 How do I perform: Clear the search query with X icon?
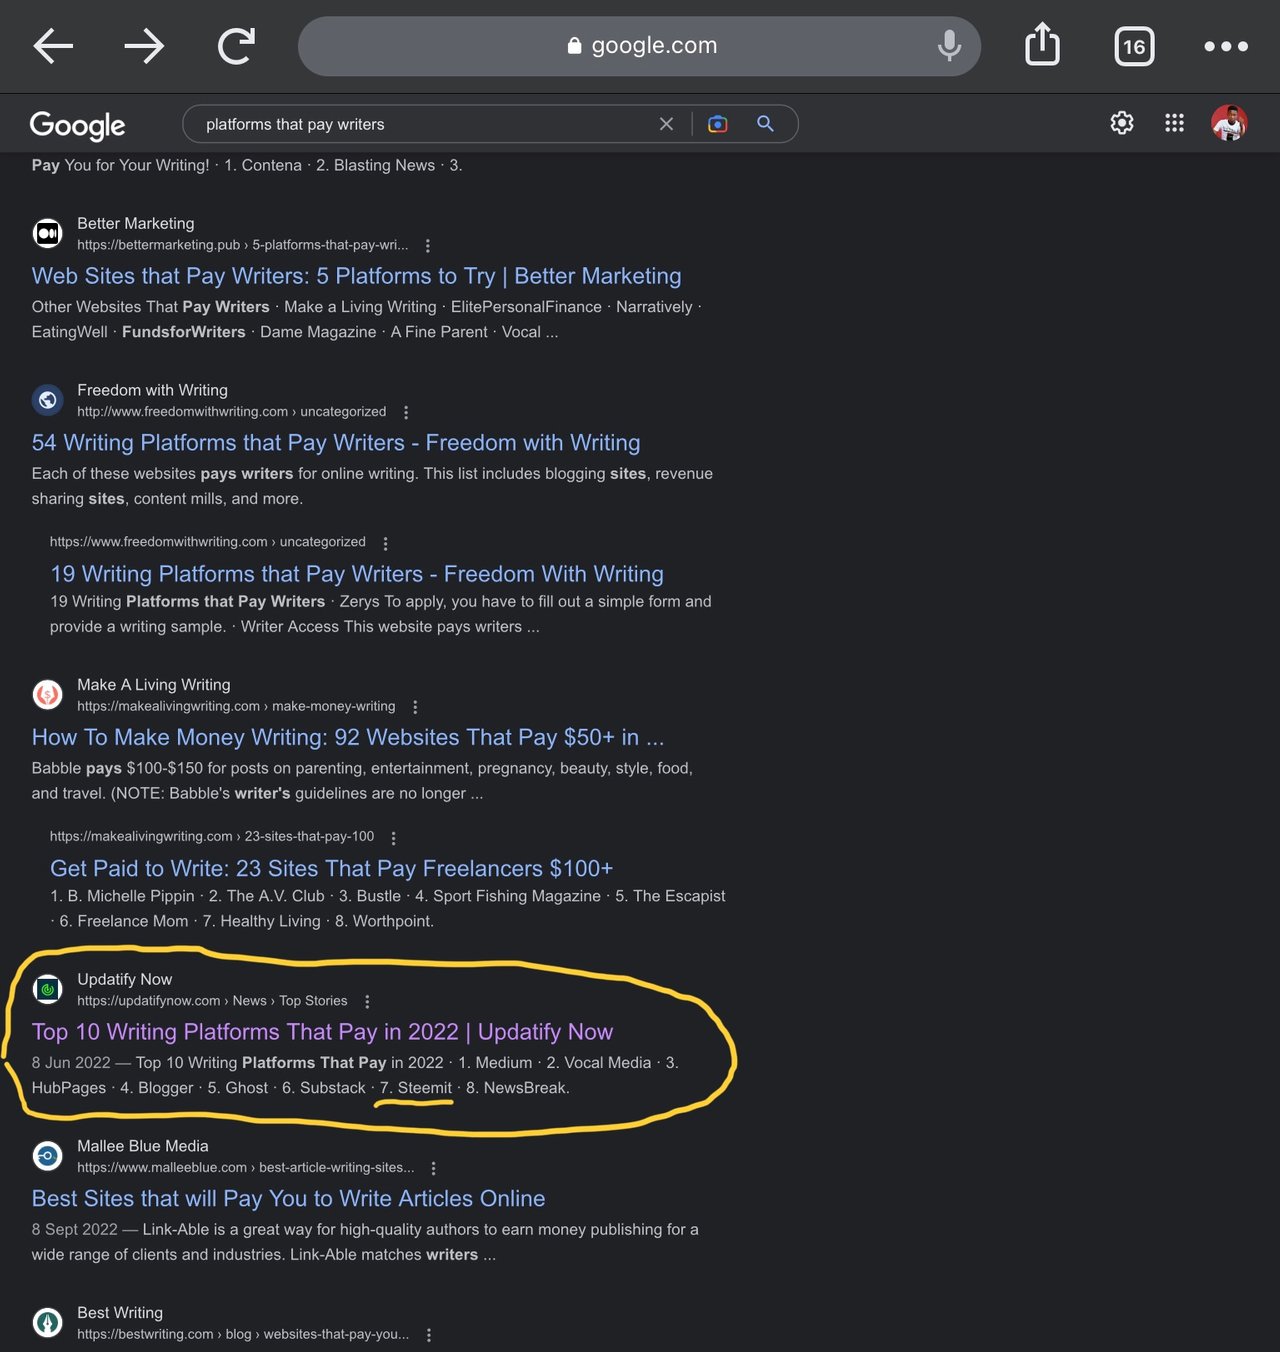[x=666, y=124]
